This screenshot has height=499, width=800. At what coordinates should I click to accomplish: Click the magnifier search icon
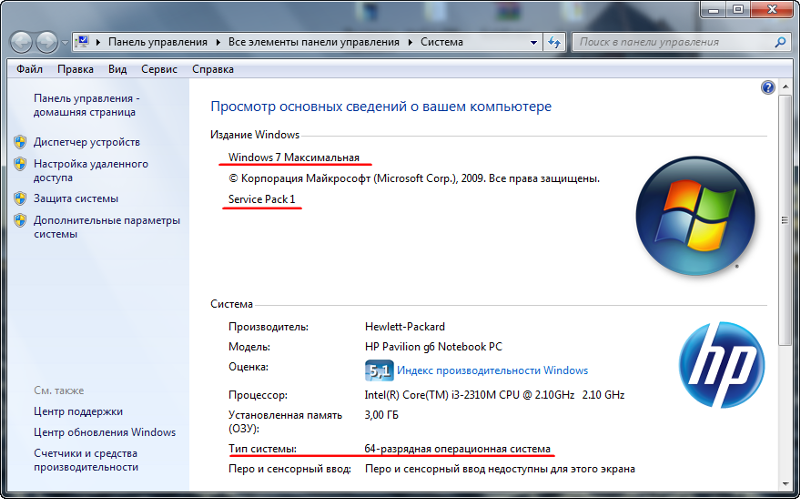(x=780, y=42)
